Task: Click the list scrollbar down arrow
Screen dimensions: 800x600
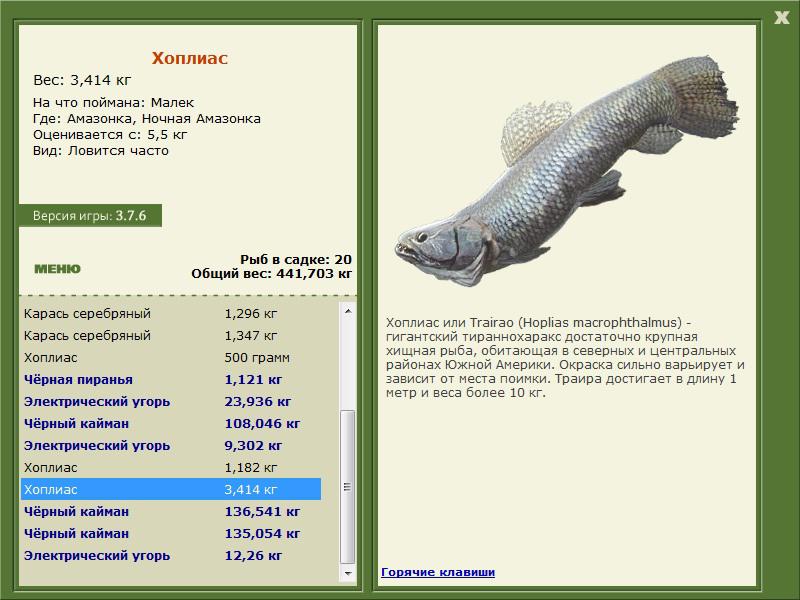Action: click(x=348, y=573)
